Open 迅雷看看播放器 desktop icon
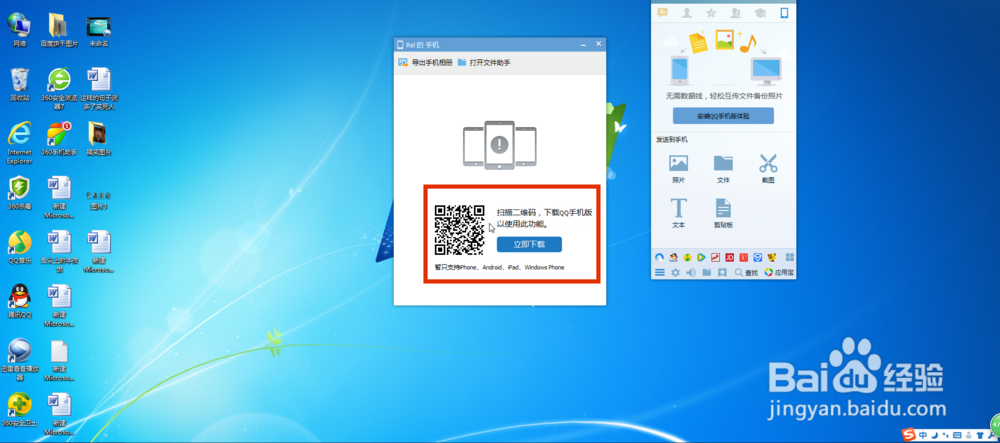This screenshot has height=443, width=1000. [x=20, y=359]
